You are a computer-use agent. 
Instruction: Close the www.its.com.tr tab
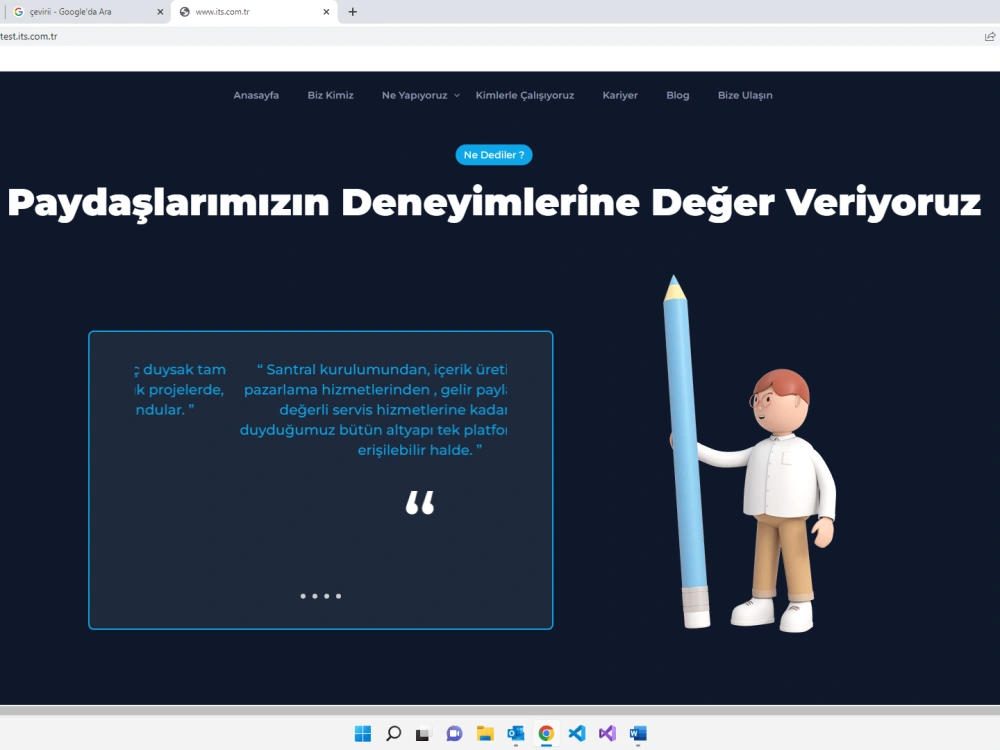(x=326, y=11)
